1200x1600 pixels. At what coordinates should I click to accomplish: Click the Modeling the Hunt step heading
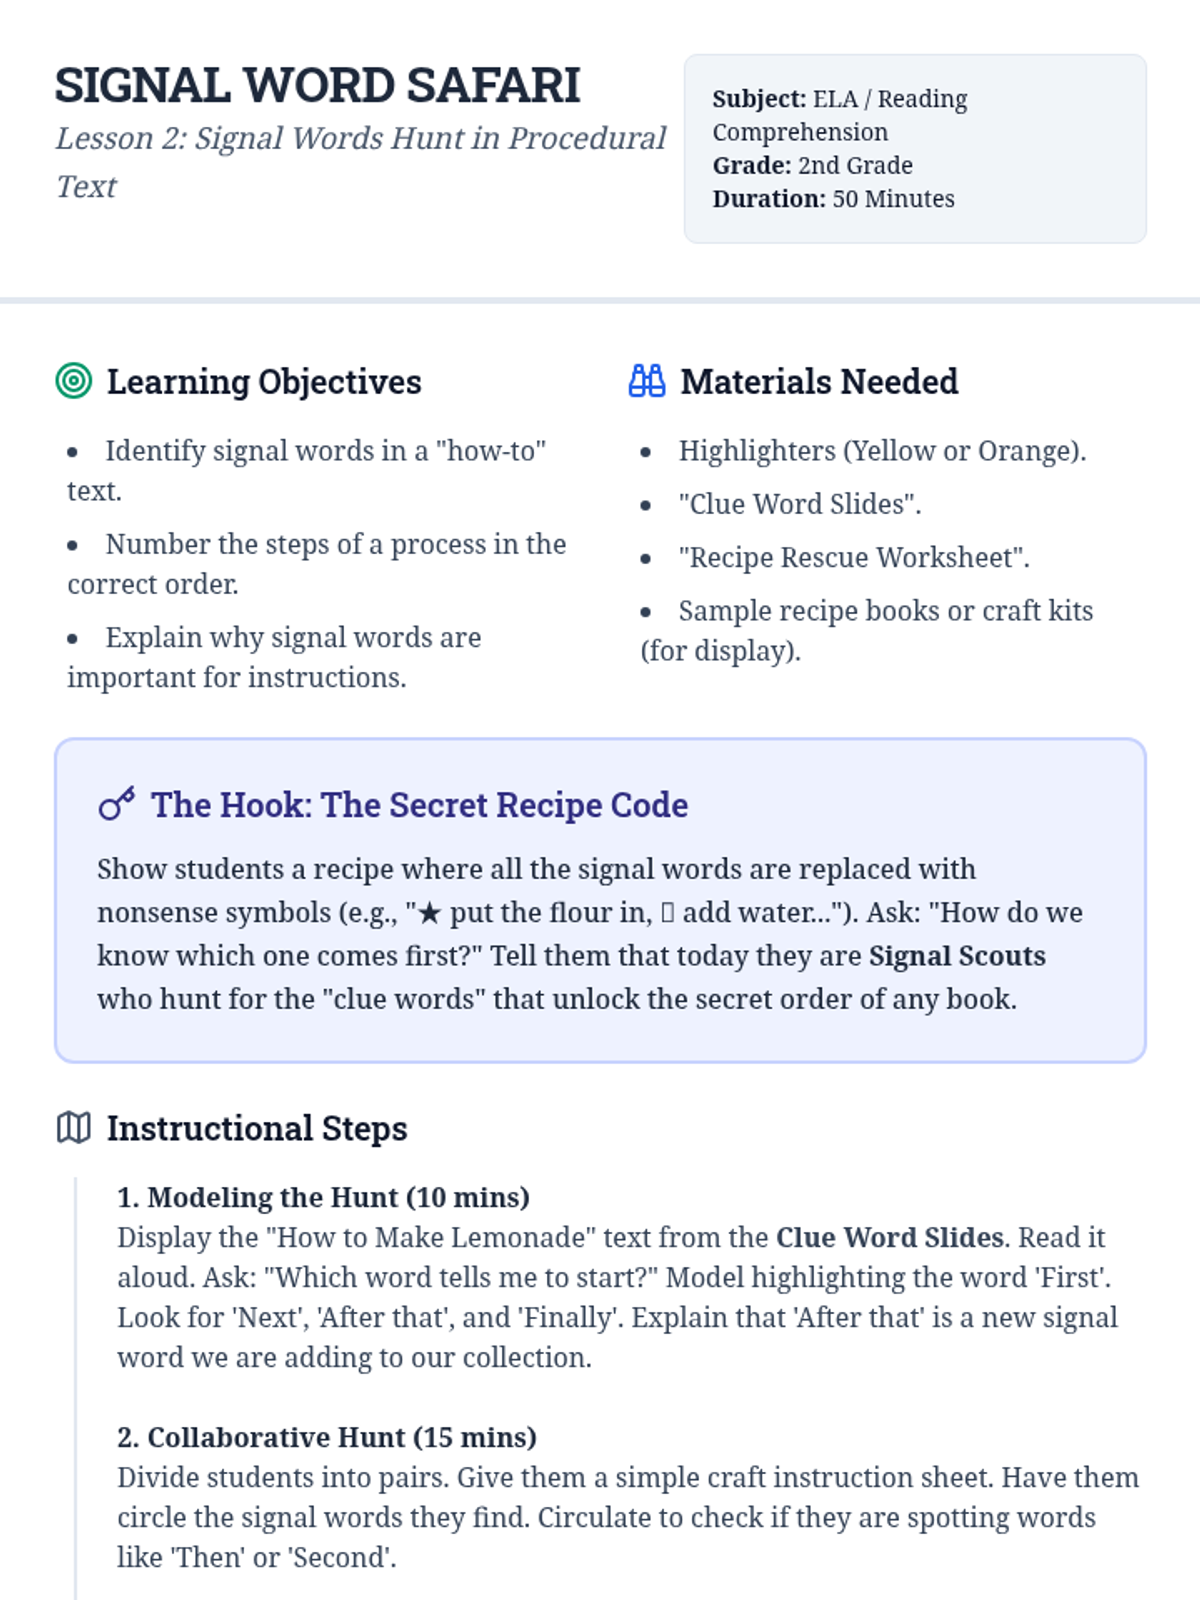(x=323, y=1198)
